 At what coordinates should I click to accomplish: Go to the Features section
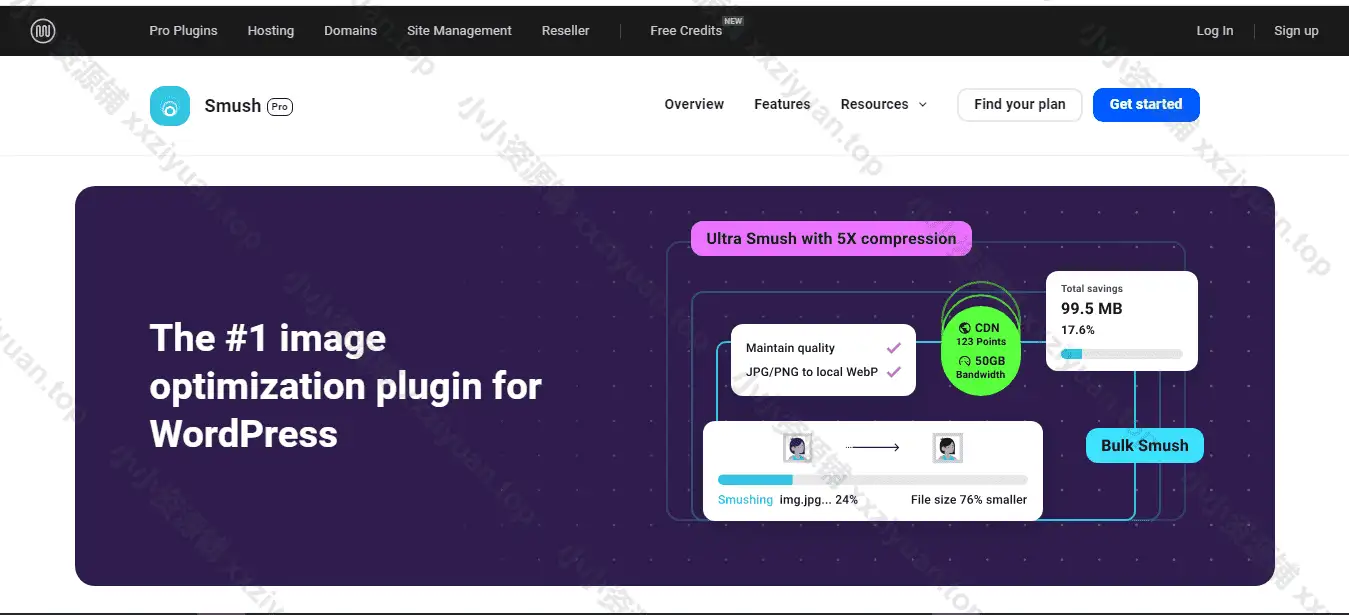782,105
